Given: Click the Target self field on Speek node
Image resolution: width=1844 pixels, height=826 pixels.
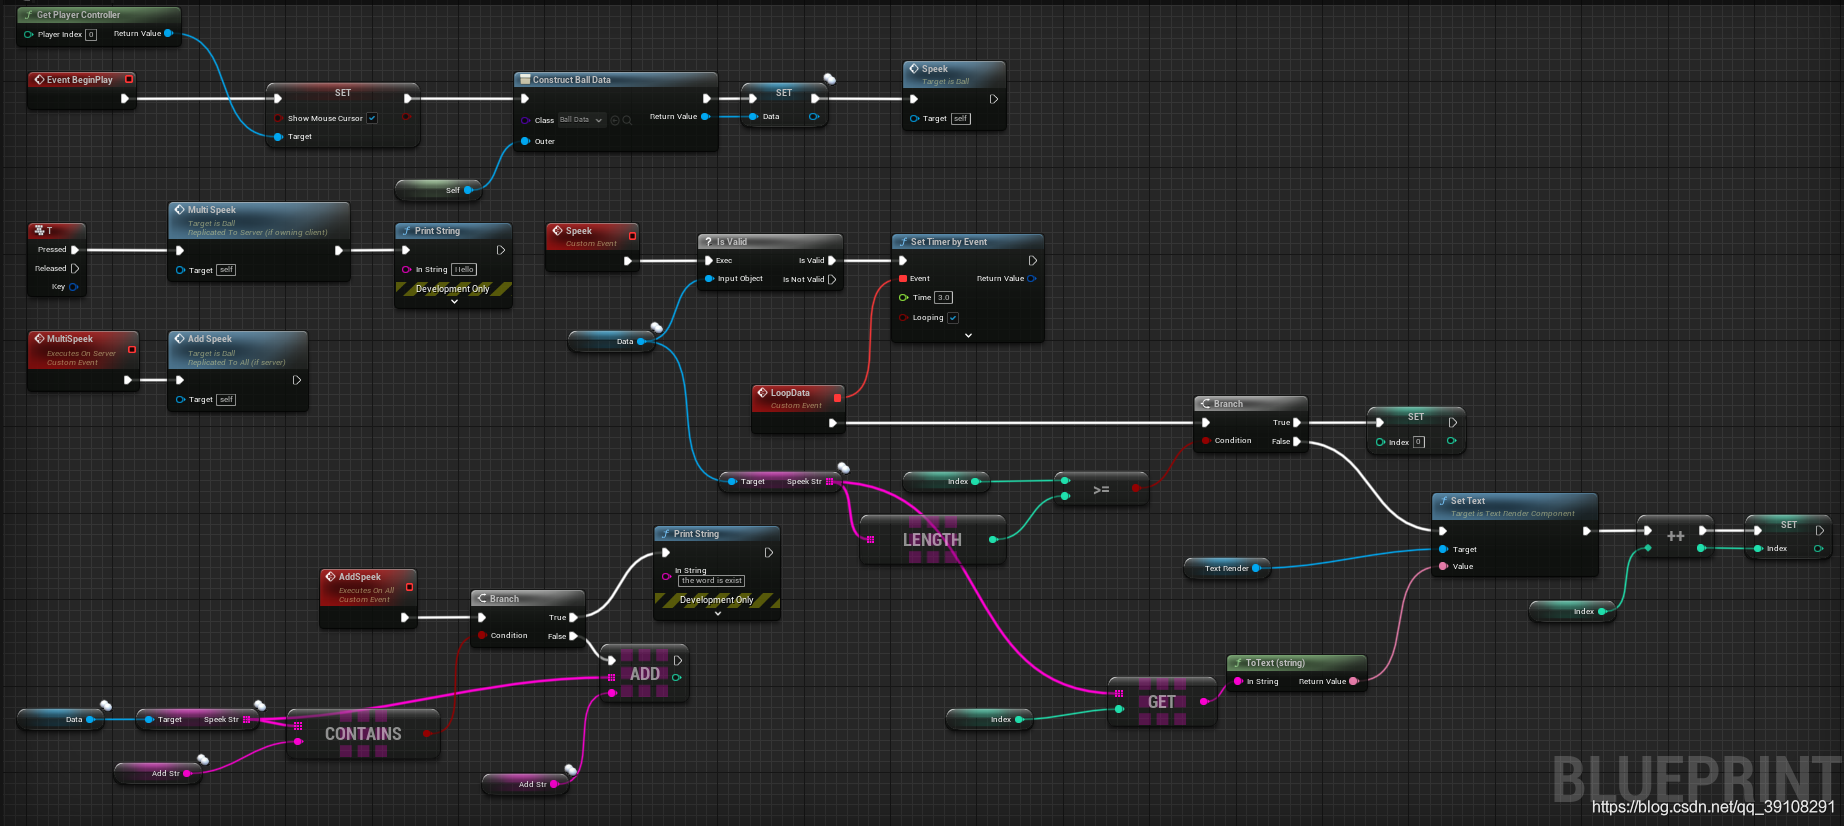Looking at the screenshot, I should 960,118.
